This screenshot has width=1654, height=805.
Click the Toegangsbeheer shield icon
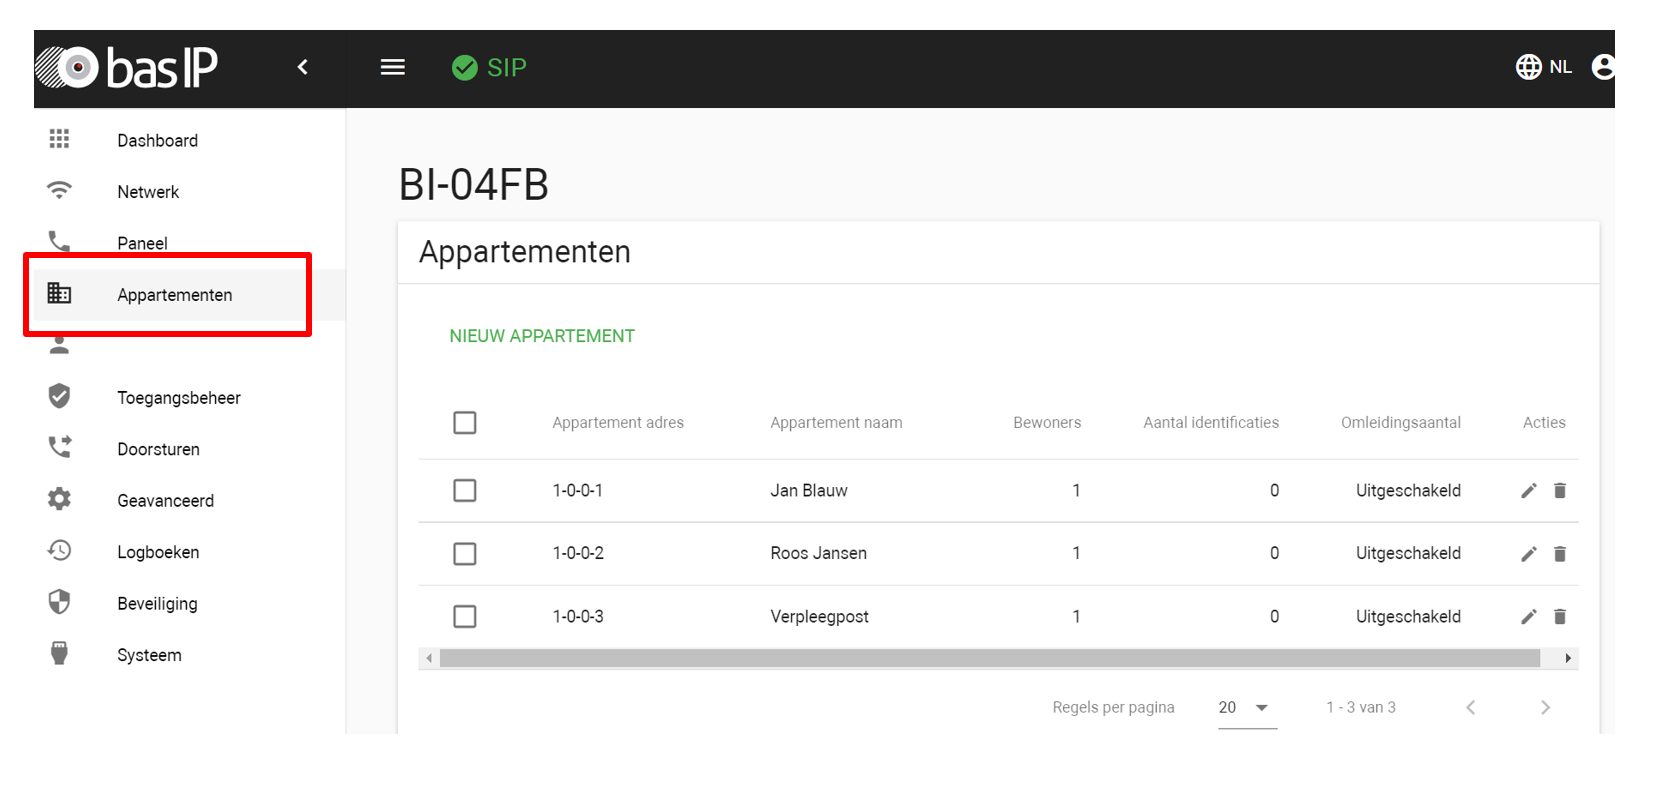click(x=59, y=396)
